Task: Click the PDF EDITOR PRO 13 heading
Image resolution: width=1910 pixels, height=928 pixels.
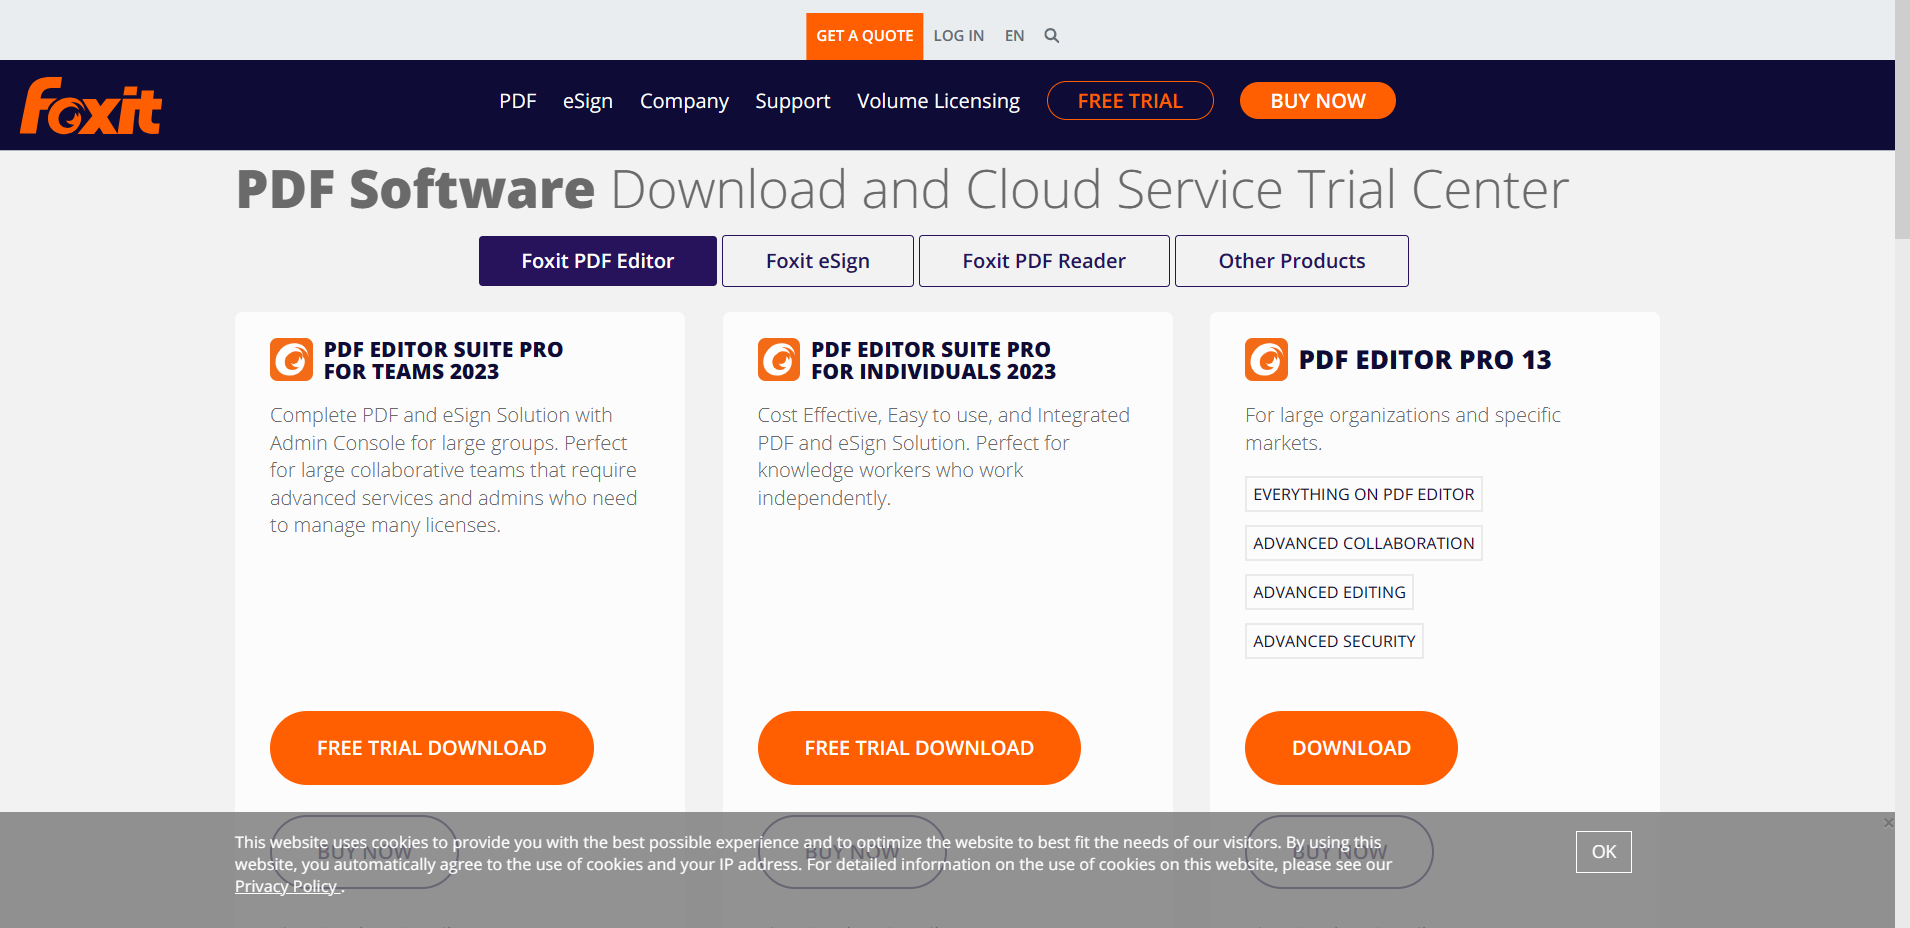Action: click(1425, 360)
